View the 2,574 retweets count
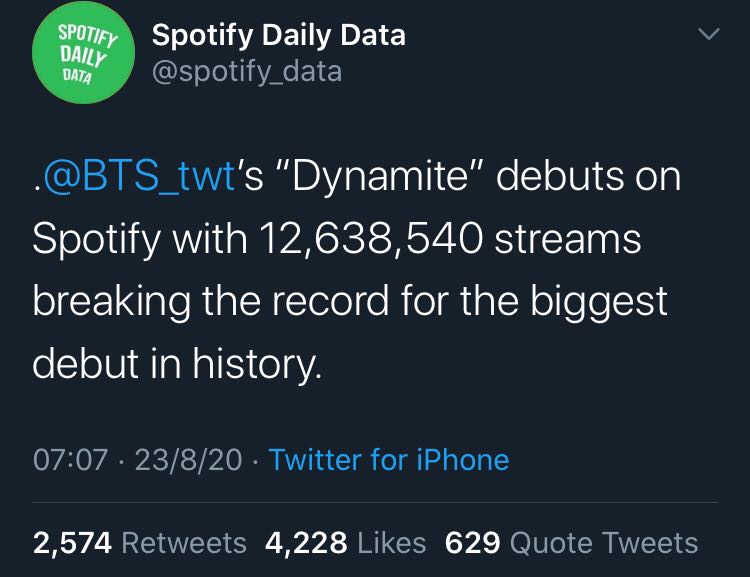Image resolution: width=750 pixels, height=577 pixels. point(72,543)
